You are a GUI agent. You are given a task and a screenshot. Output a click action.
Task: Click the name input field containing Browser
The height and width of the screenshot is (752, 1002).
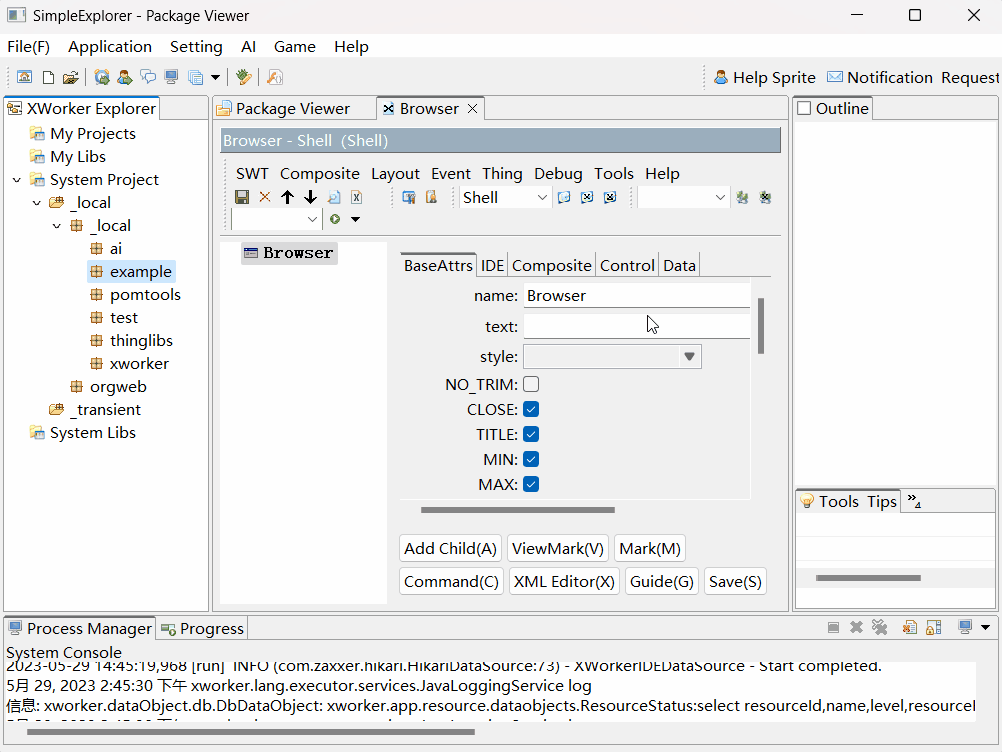click(636, 296)
